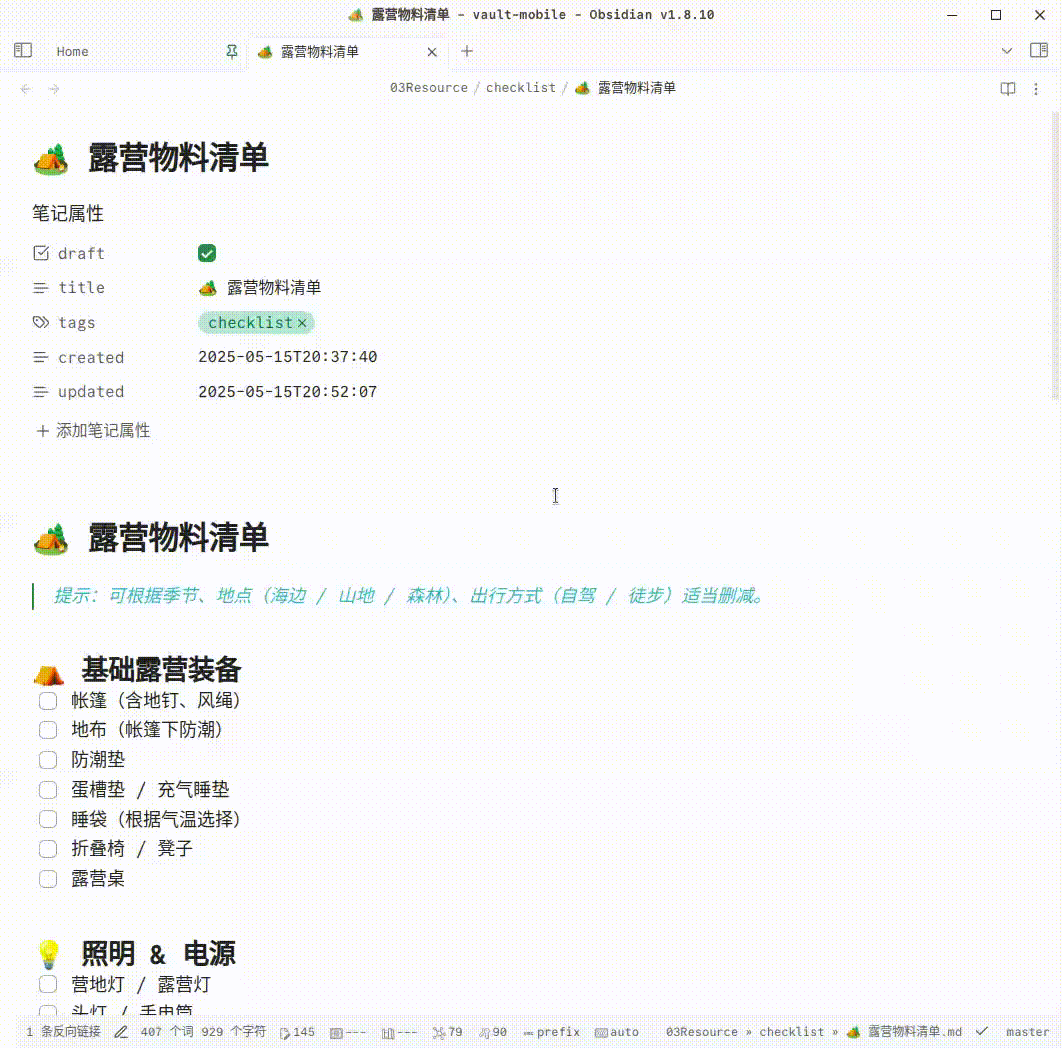Viewport: 1062px width, 1048px height.
Task: Open the checklist folder in breadcrumb
Action: 520,88
